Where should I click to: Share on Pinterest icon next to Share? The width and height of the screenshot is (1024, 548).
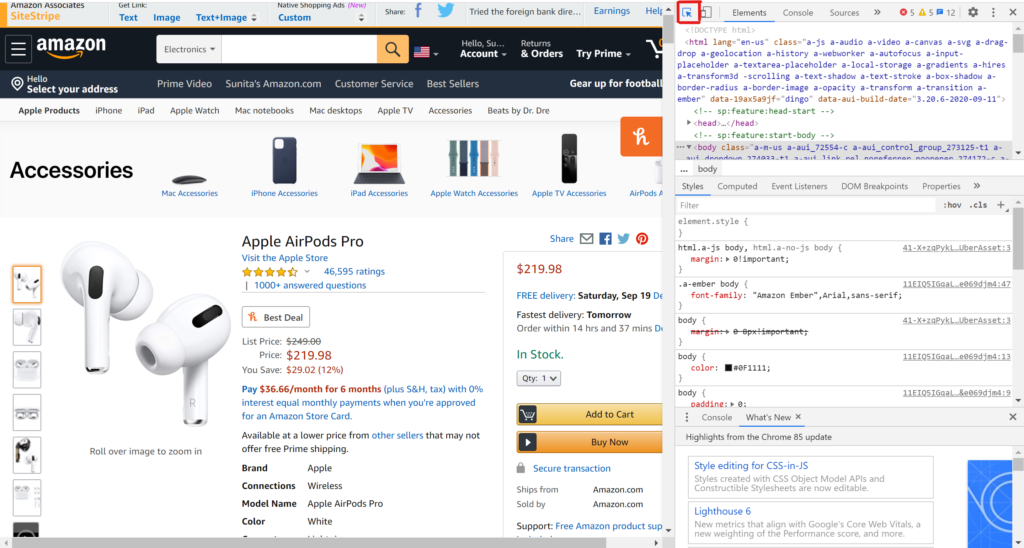pos(642,239)
